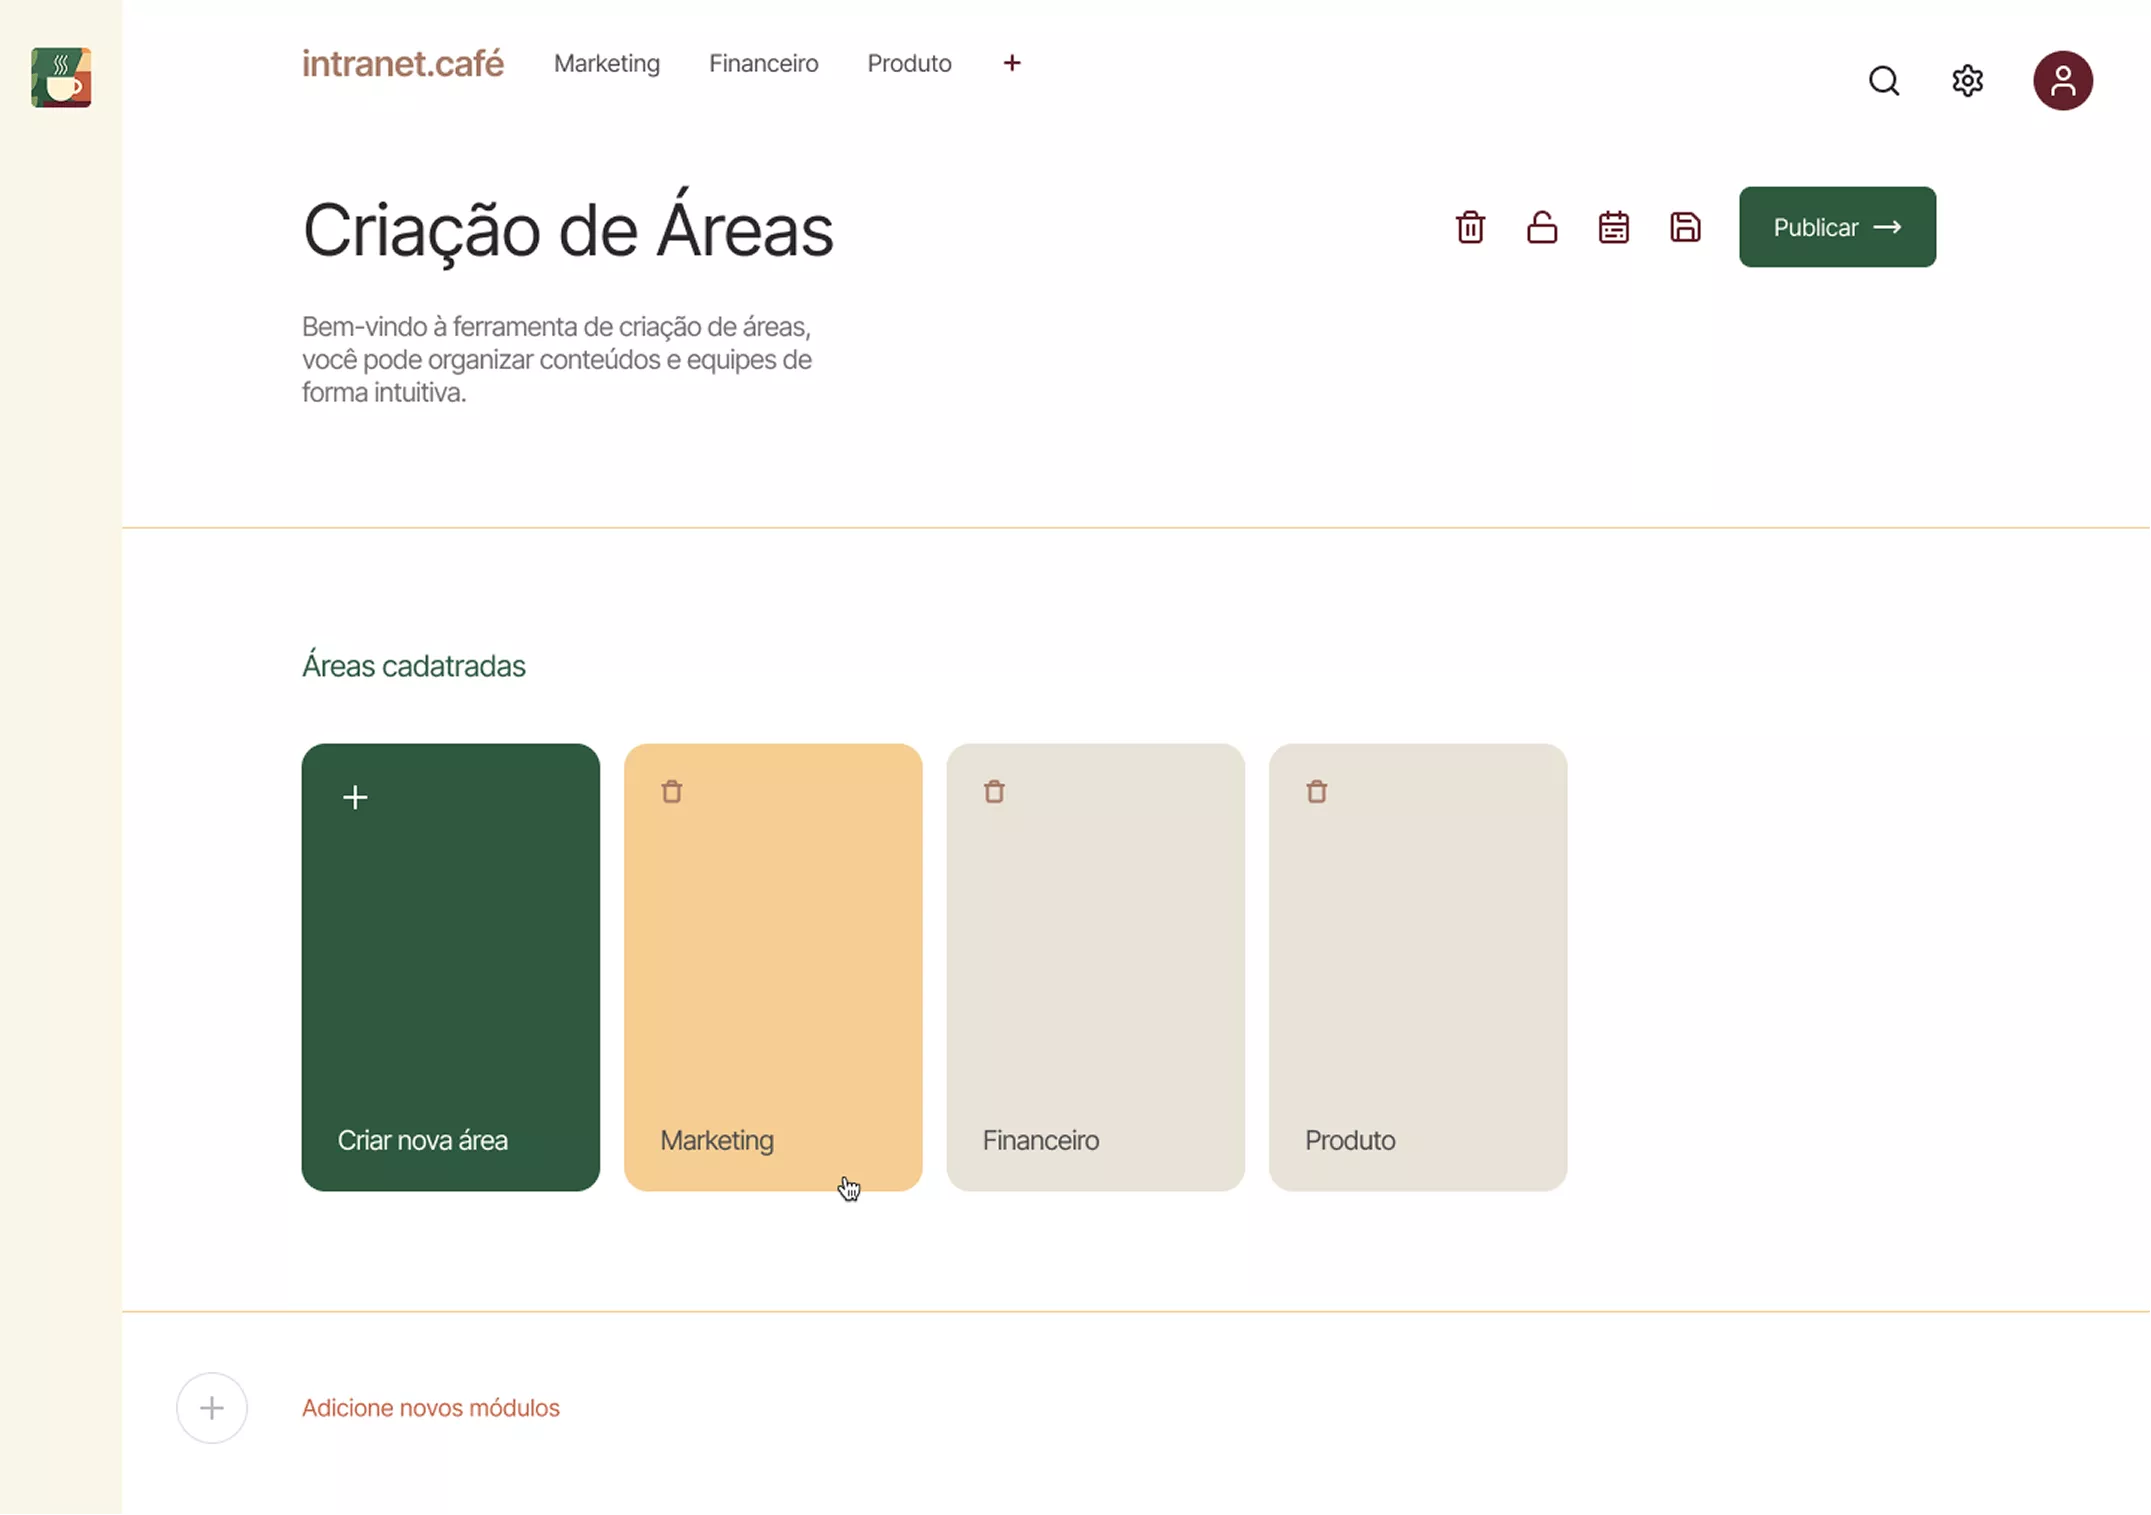Open the Produto menu item
The width and height of the screenshot is (2151, 1515).
point(908,63)
